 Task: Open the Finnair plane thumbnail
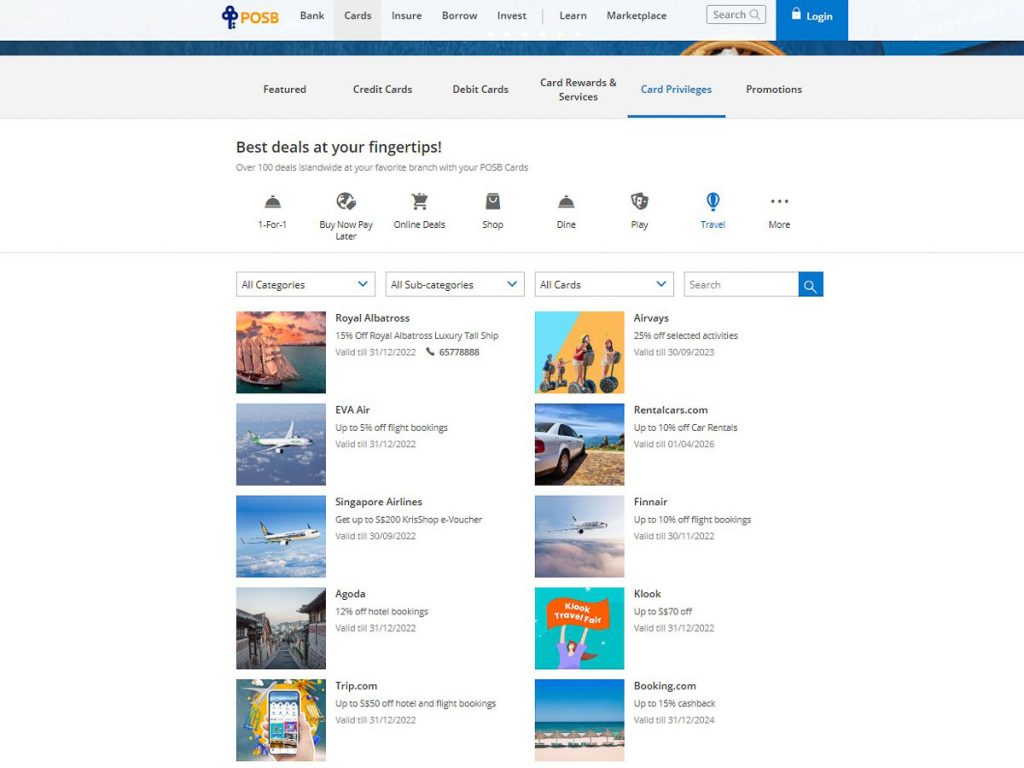[x=579, y=536]
